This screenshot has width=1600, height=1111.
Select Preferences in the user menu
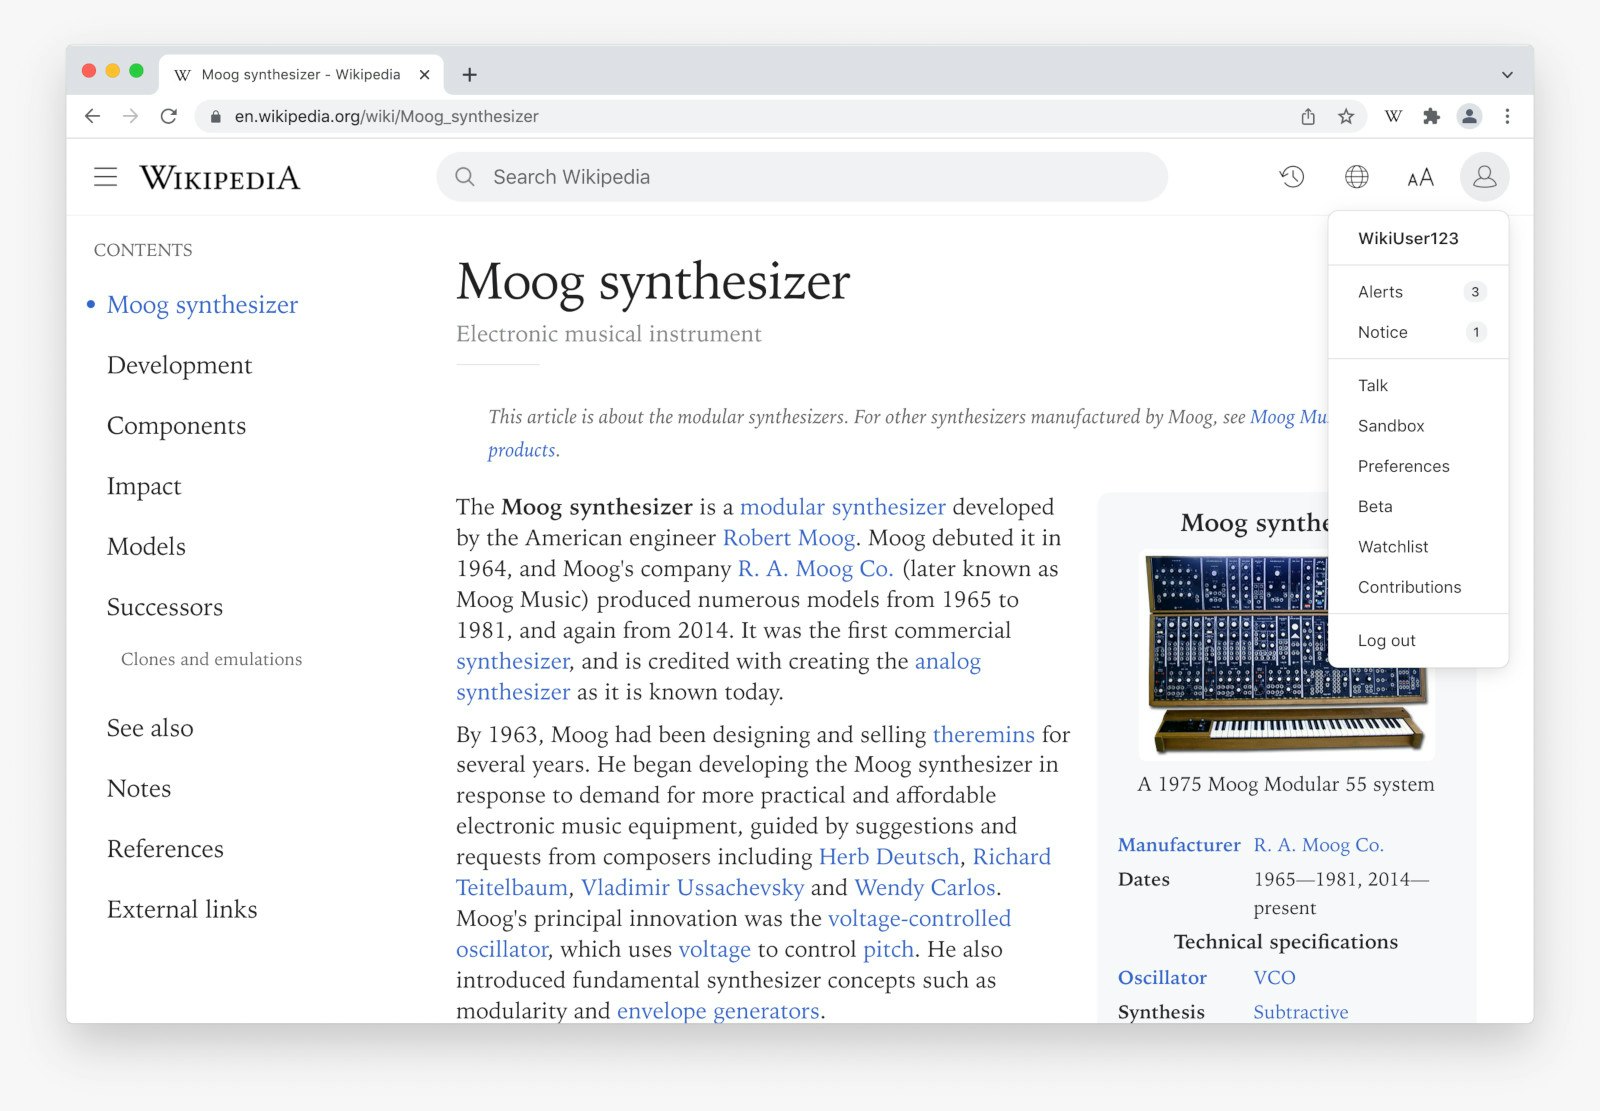pos(1403,466)
